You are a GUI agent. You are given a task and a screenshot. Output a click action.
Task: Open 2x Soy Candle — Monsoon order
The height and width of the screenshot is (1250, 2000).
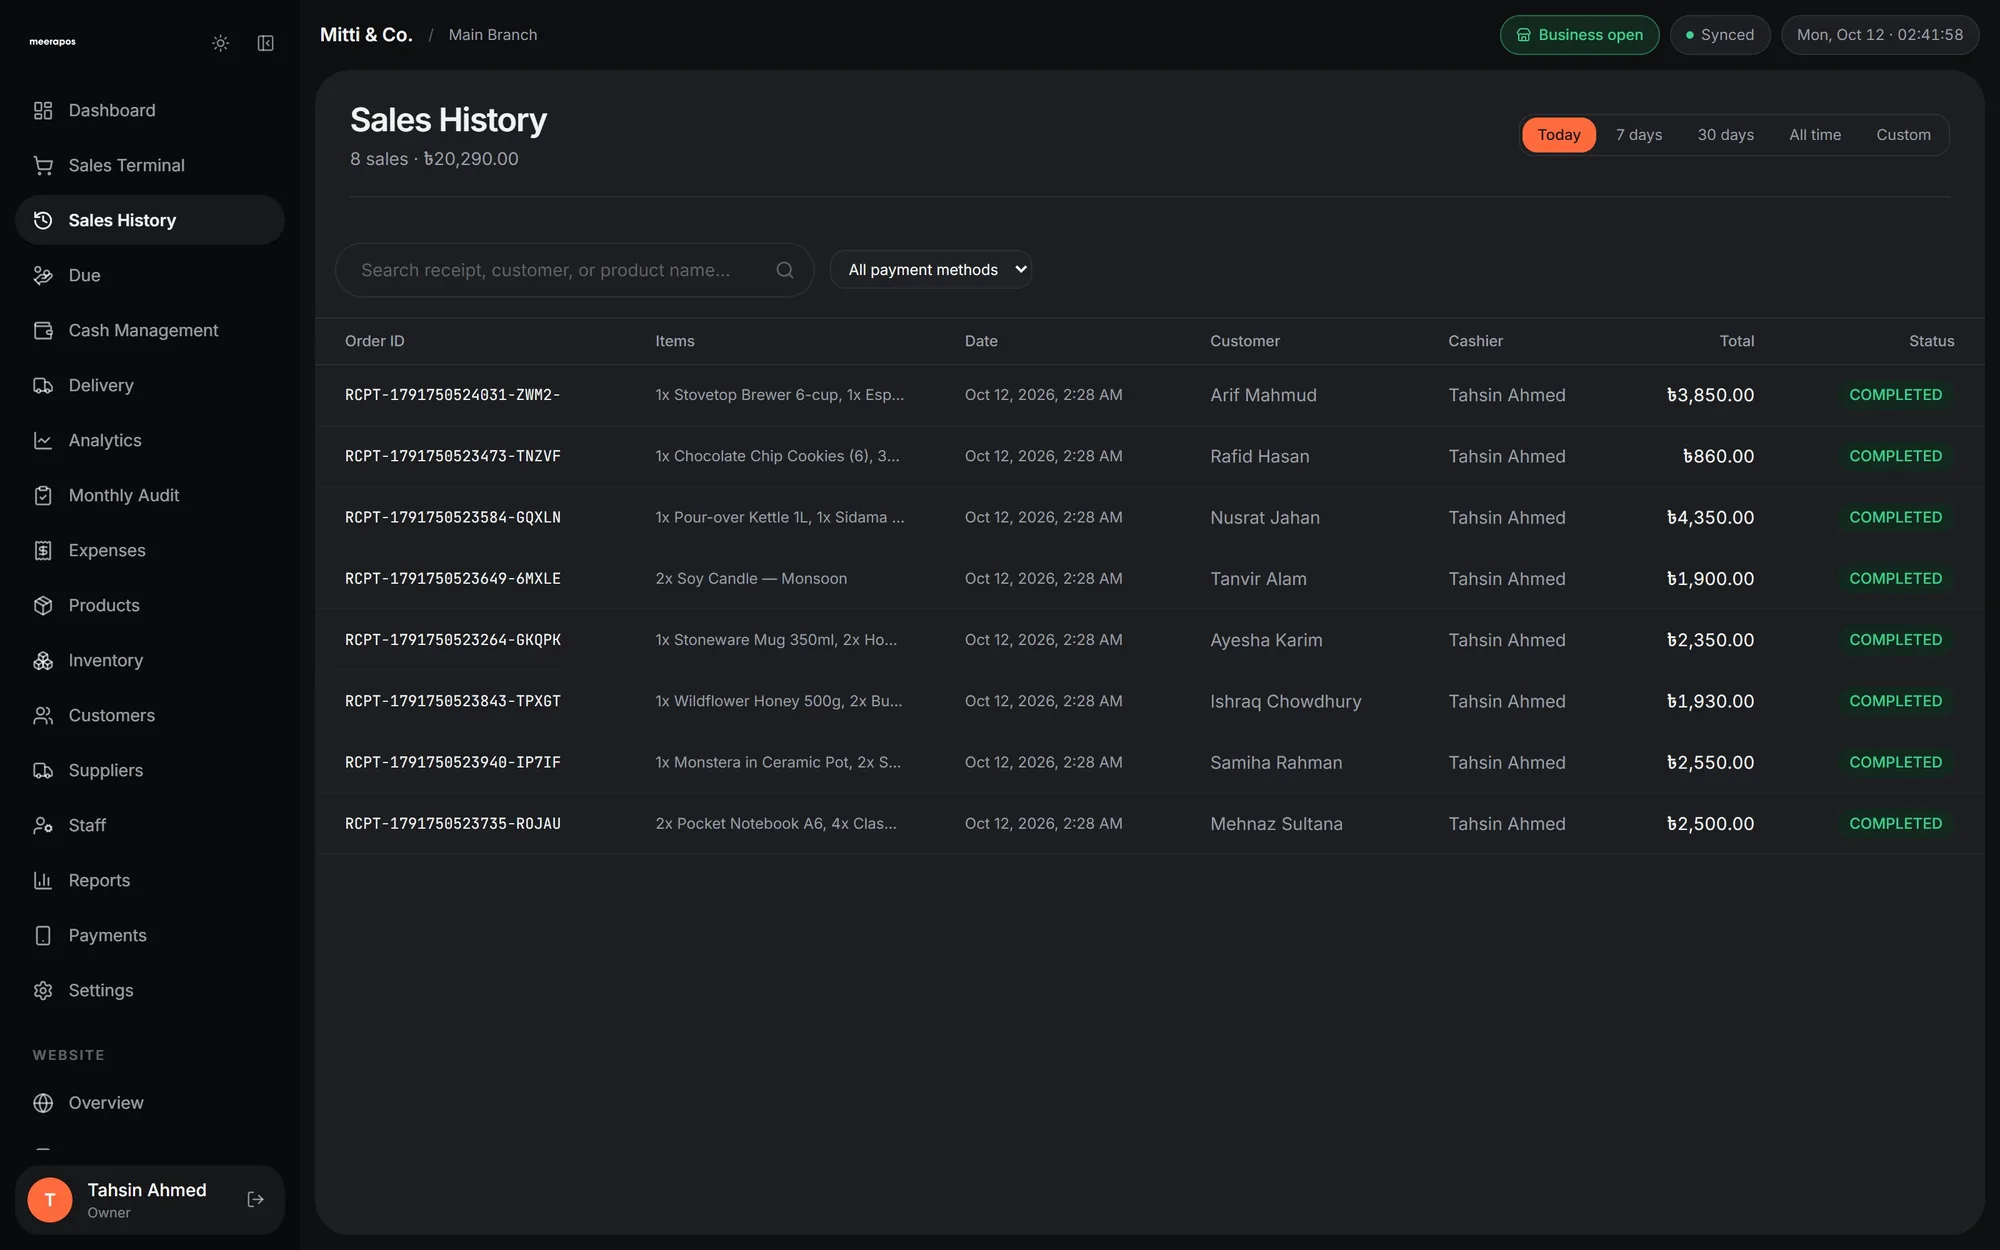[x=1150, y=578]
